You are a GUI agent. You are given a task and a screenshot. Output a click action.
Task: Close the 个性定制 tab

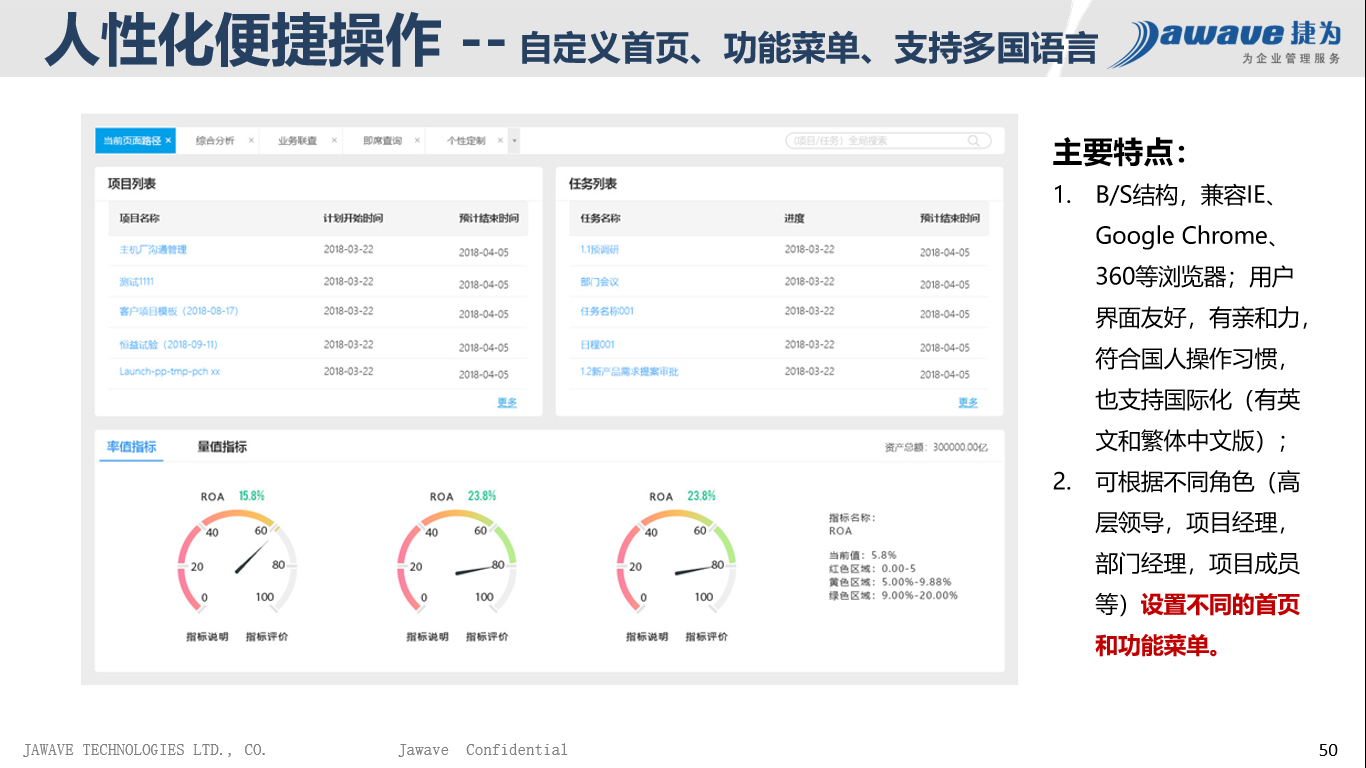click(501, 141)
